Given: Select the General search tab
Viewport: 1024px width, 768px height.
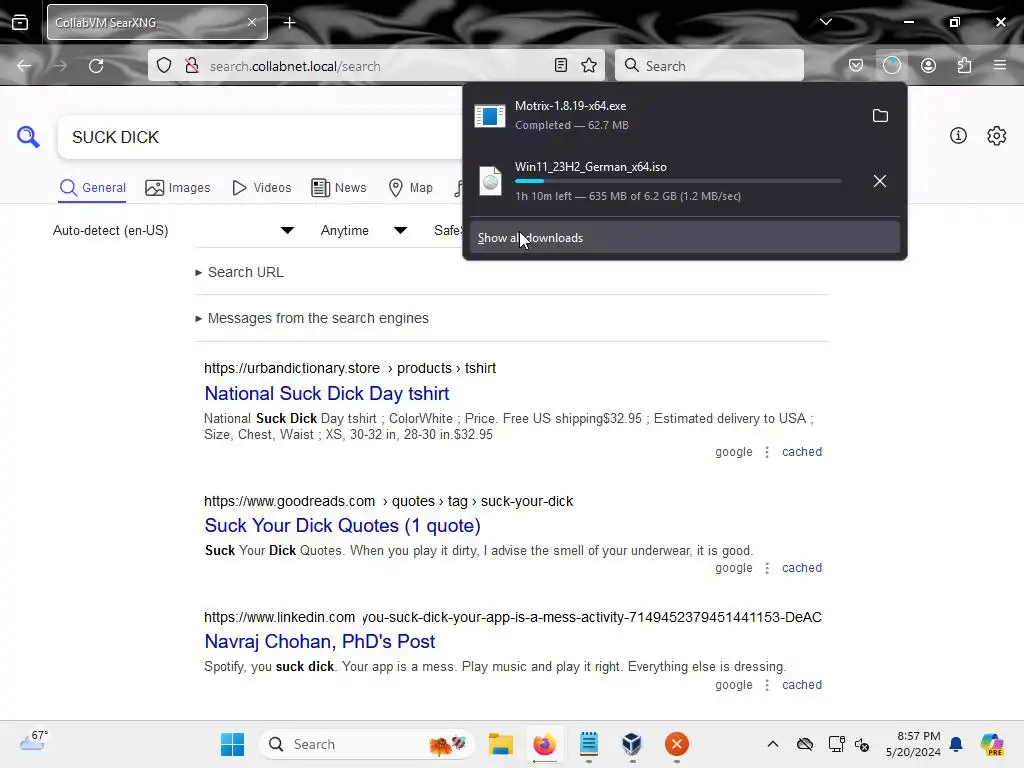Looking at the screenshot, I should (x=93, y=188).
